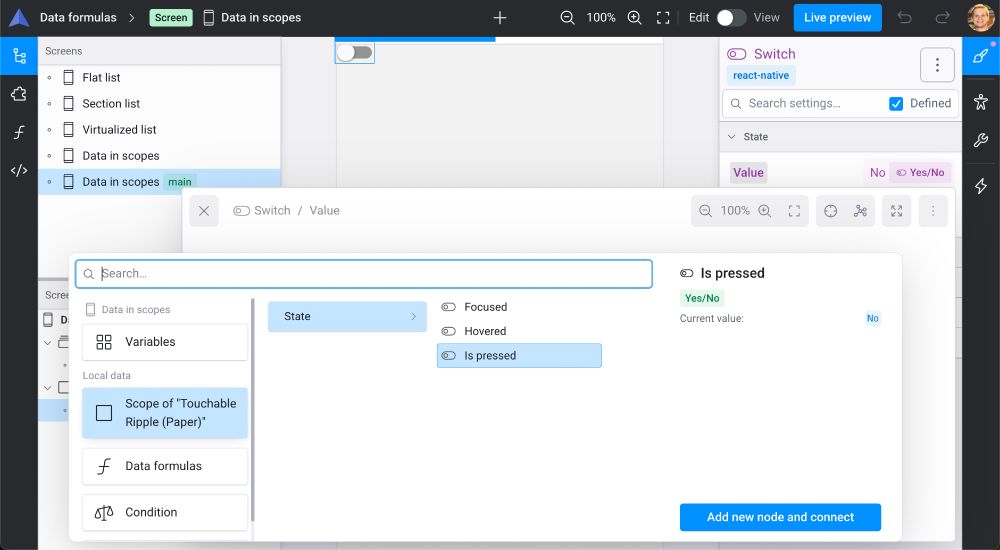1000x550 pixels.
Task: Select the Is pressed state item
Action: click(519, 356)
